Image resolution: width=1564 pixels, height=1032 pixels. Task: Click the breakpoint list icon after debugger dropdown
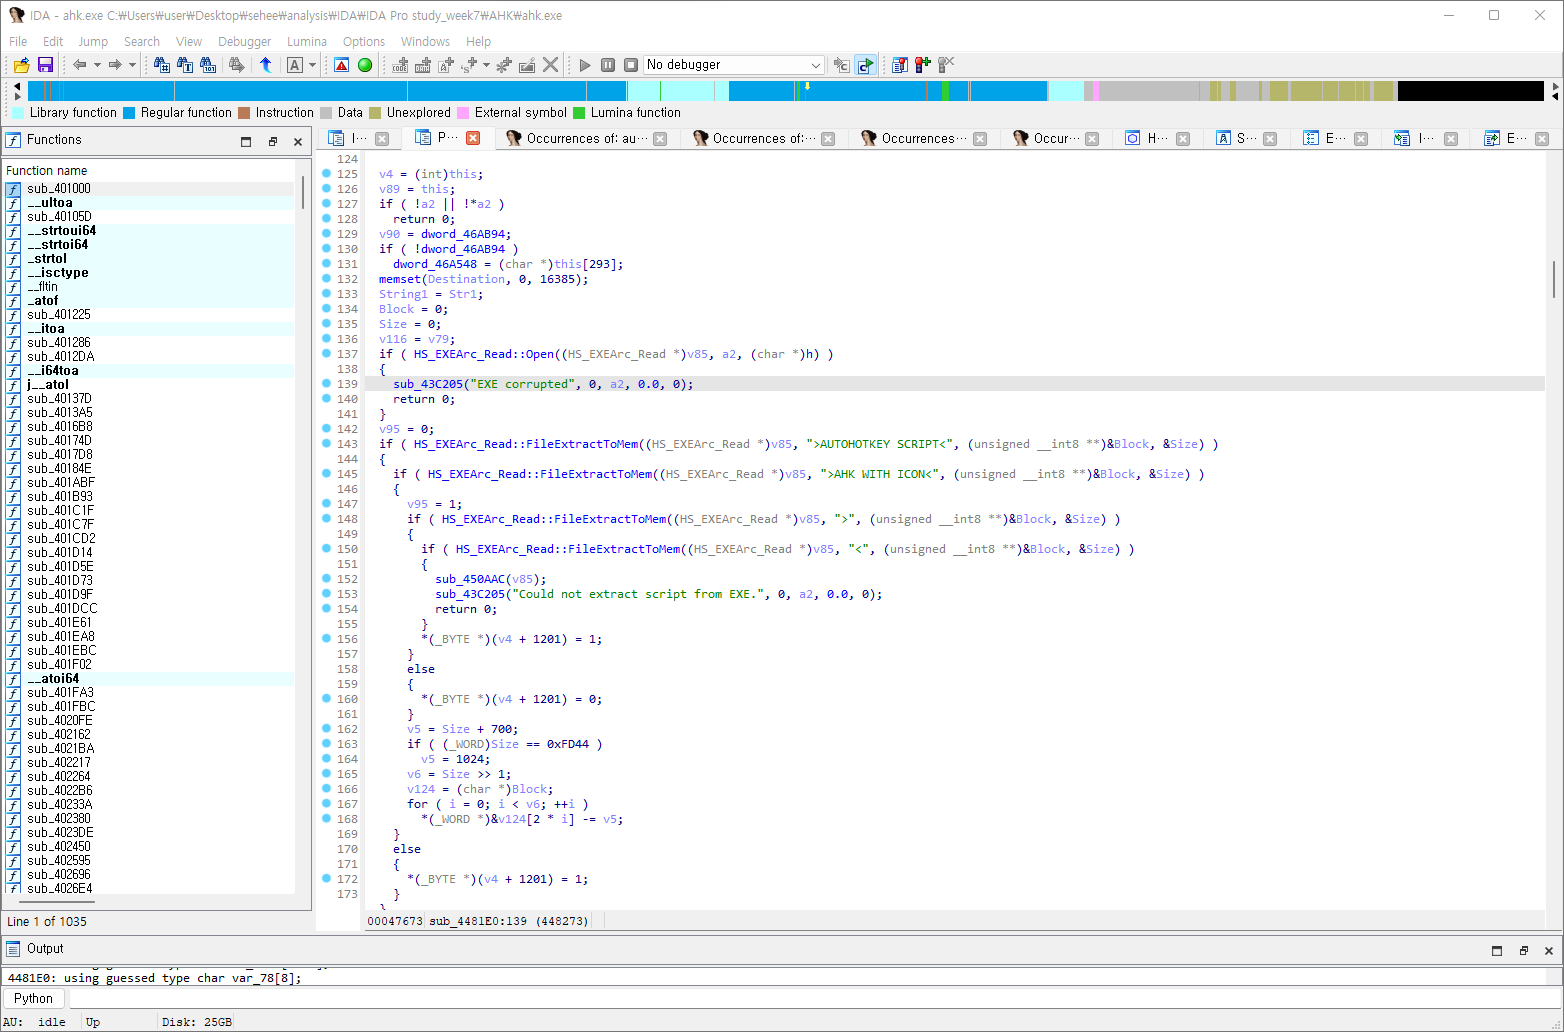point(841,65)
